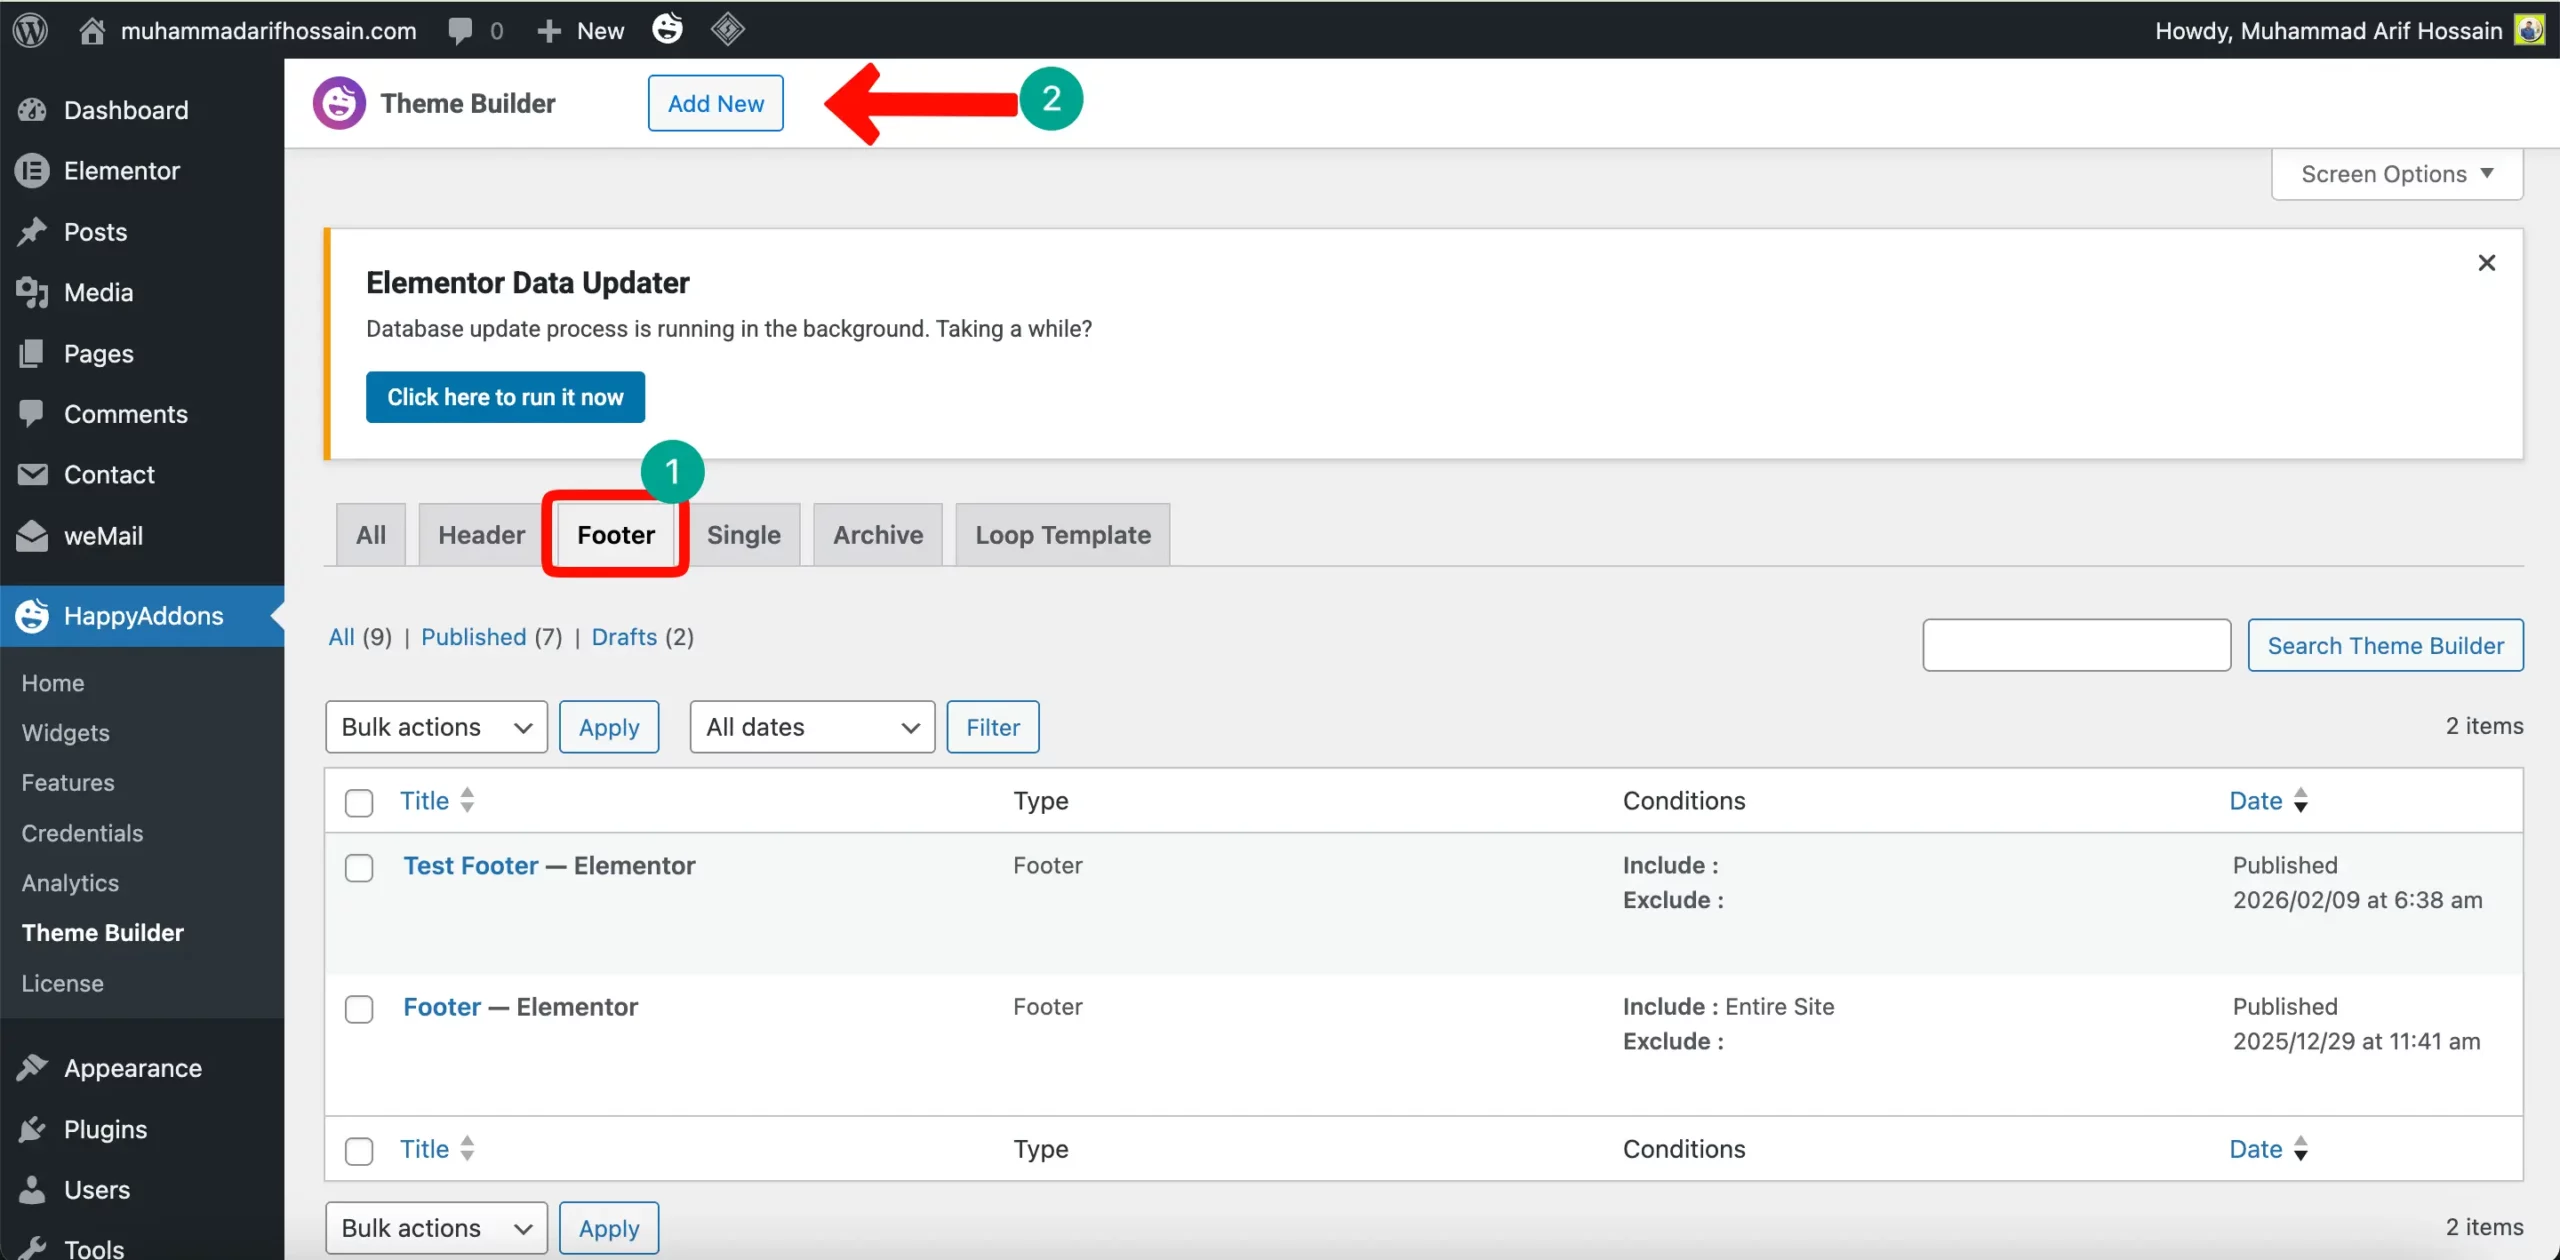The image size is (2560, 1260).
Task: Switch to the Header tab
Action: click(x=481, y=535)
